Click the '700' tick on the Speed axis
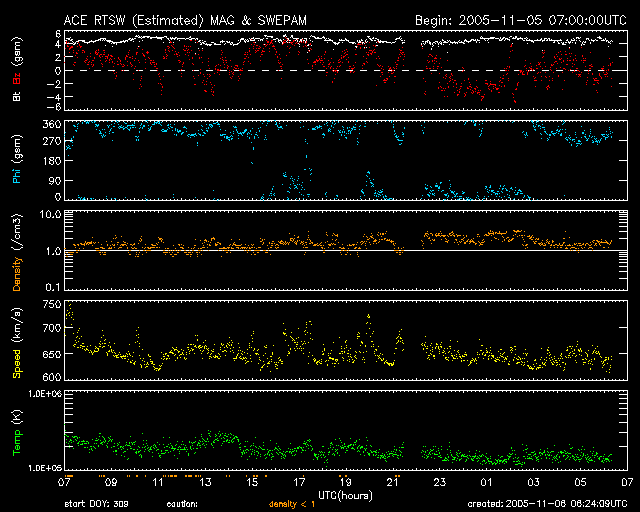Image resolution: width=640 pixels, height=512 pixels. tap(52, 328)
